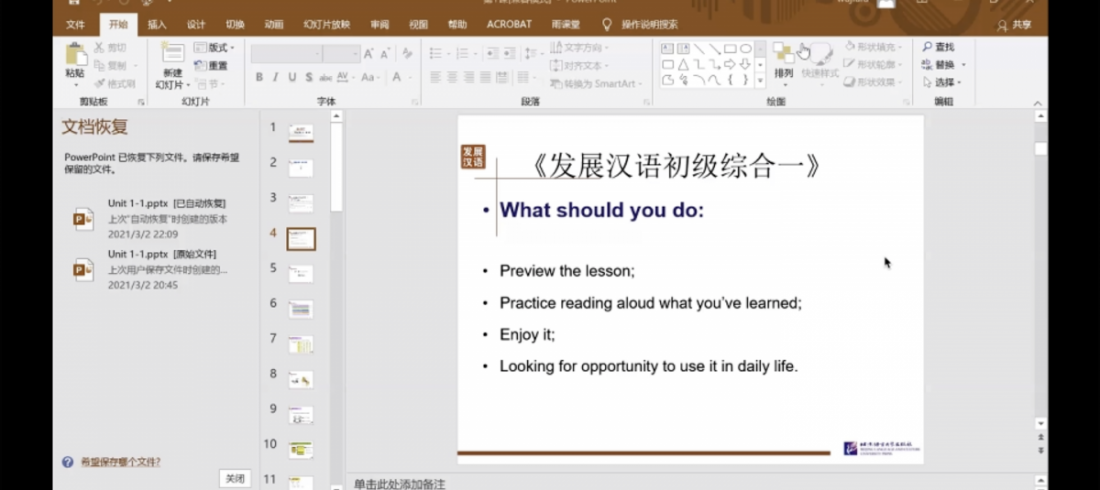Toggle Underline formatting
The width and height of the screenshot is (1100, 490).
(292, 77)
